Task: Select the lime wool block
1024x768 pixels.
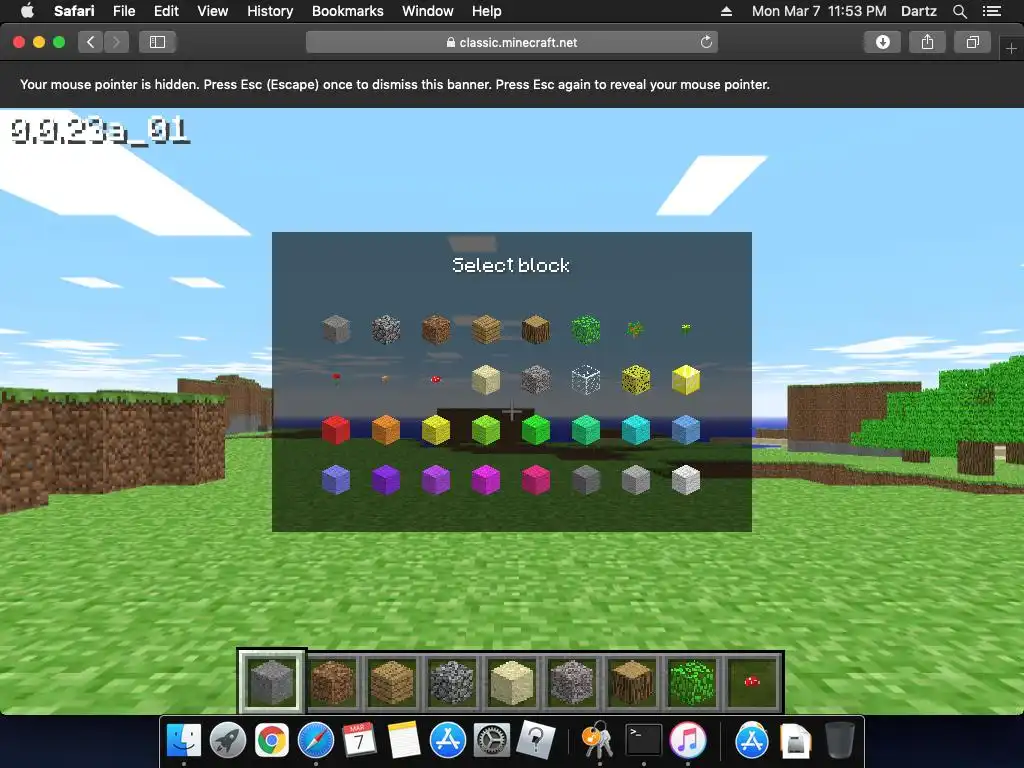Action: click(x=486, y=430)
